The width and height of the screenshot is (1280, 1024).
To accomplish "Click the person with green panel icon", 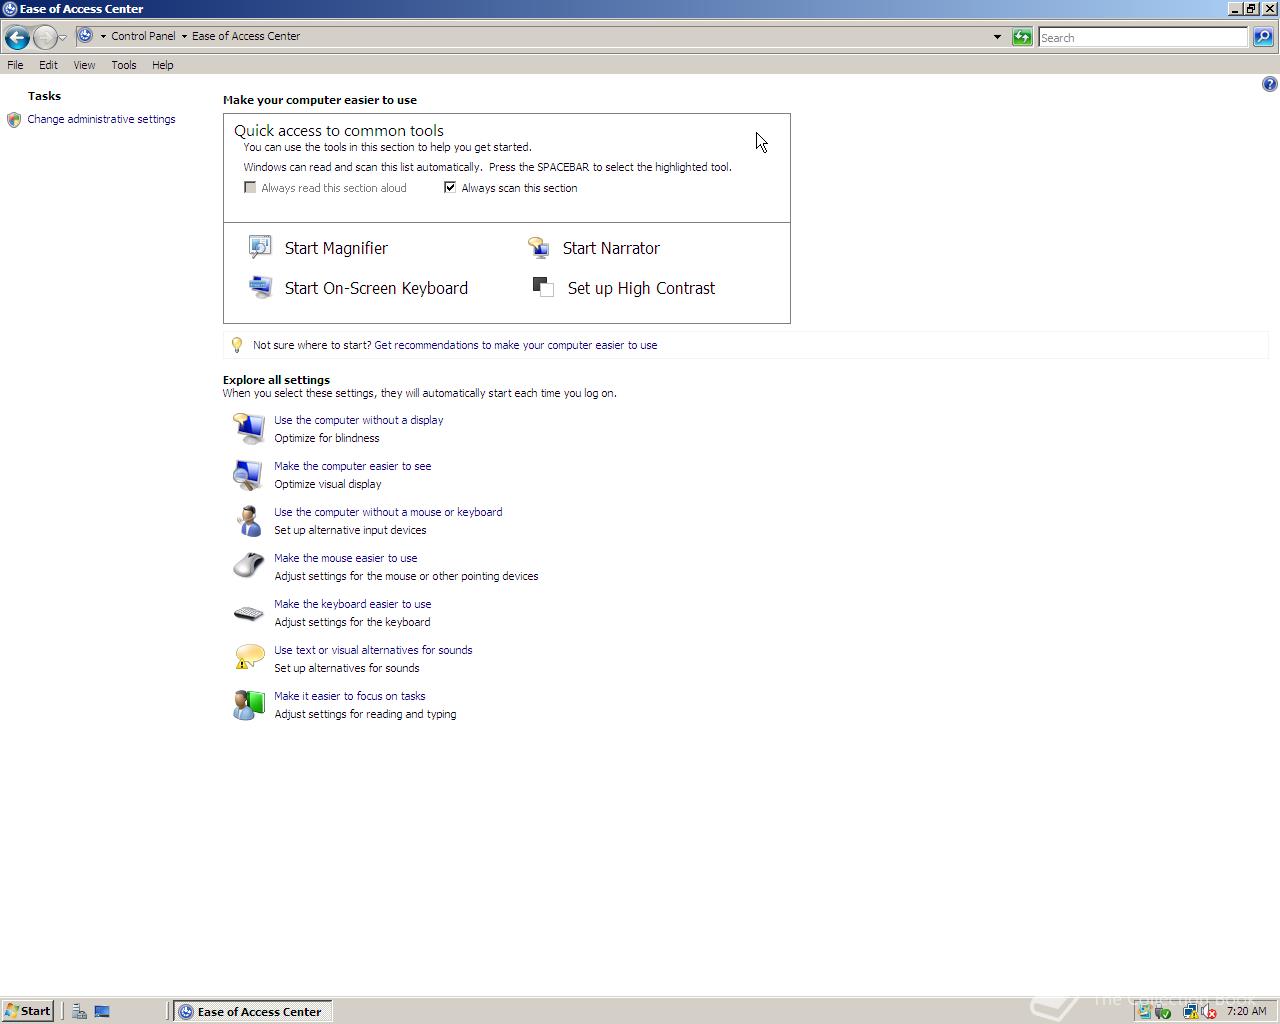I will [x=248, y=704].
